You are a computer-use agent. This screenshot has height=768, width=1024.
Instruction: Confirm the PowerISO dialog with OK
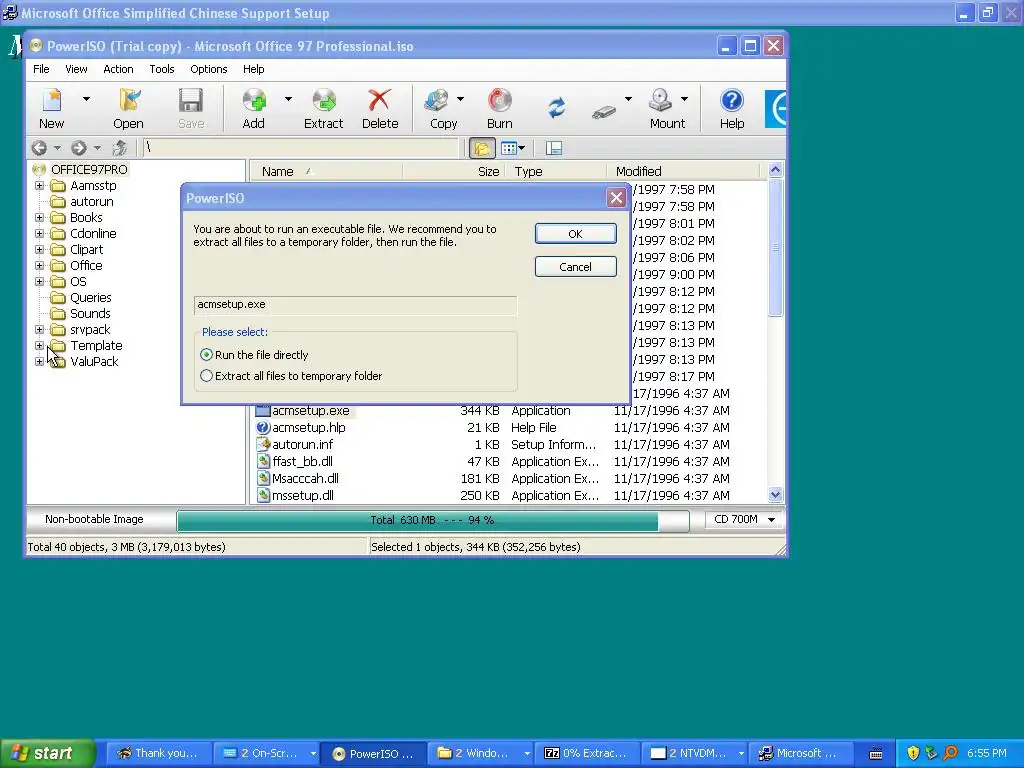[x=575, y=234]
